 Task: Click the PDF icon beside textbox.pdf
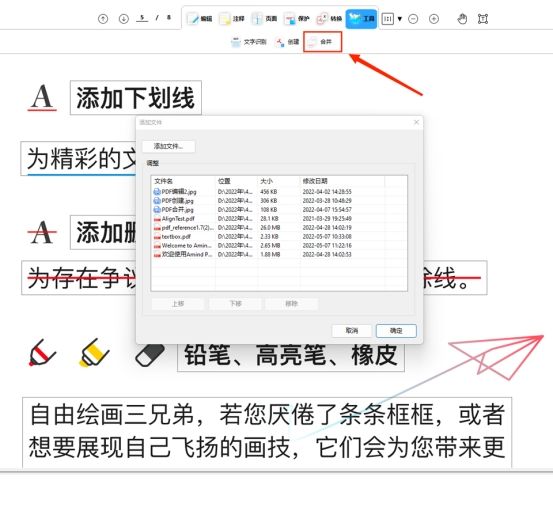pos(157,237)
